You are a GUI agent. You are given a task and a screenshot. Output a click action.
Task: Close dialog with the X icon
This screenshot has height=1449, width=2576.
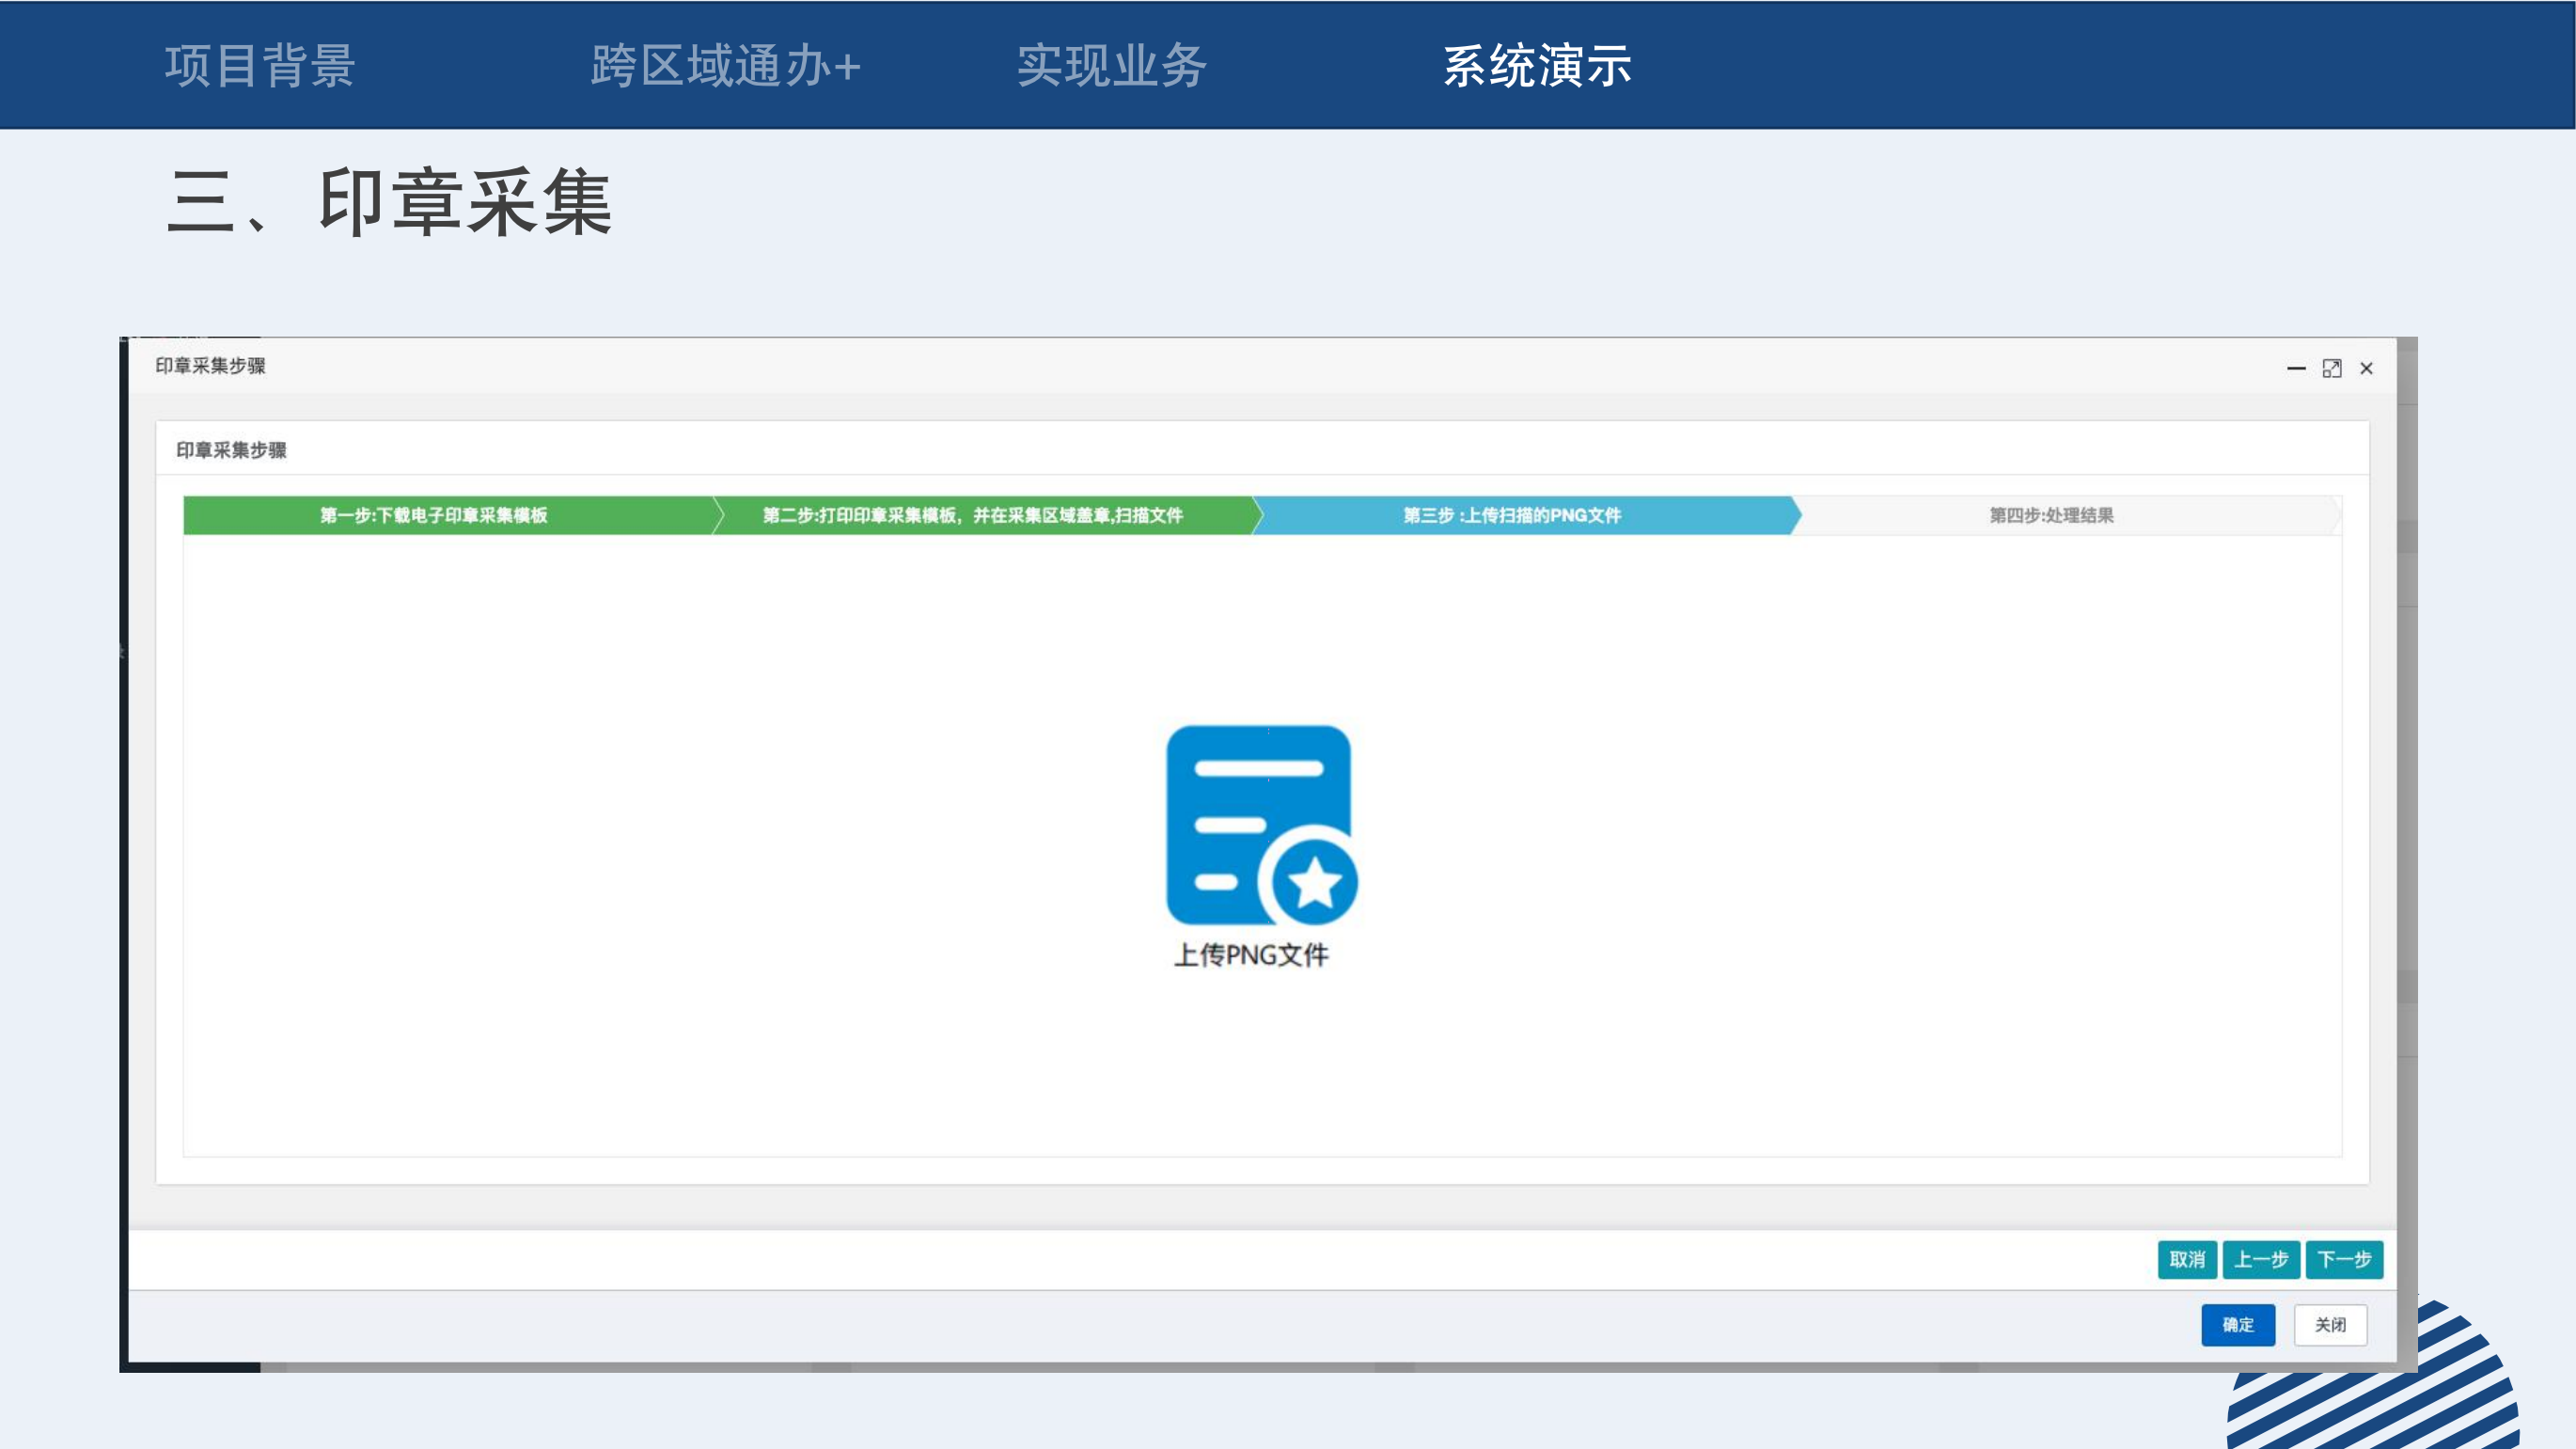[x=2366, y=369]
